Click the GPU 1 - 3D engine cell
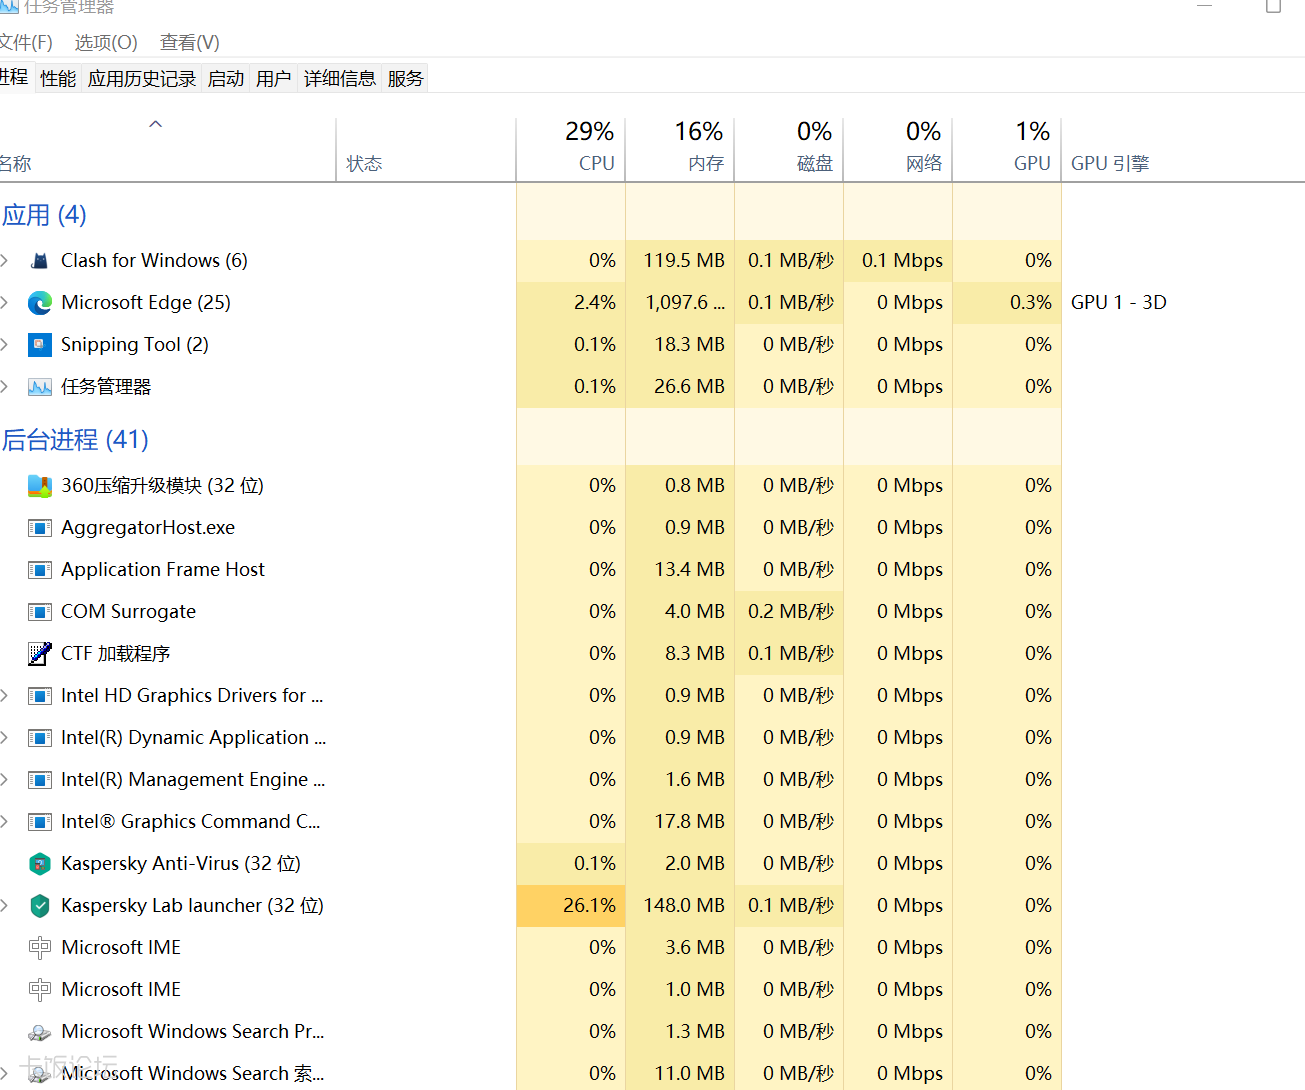This screenshot has width=1305, height=1090. [x=1119, y=303]
